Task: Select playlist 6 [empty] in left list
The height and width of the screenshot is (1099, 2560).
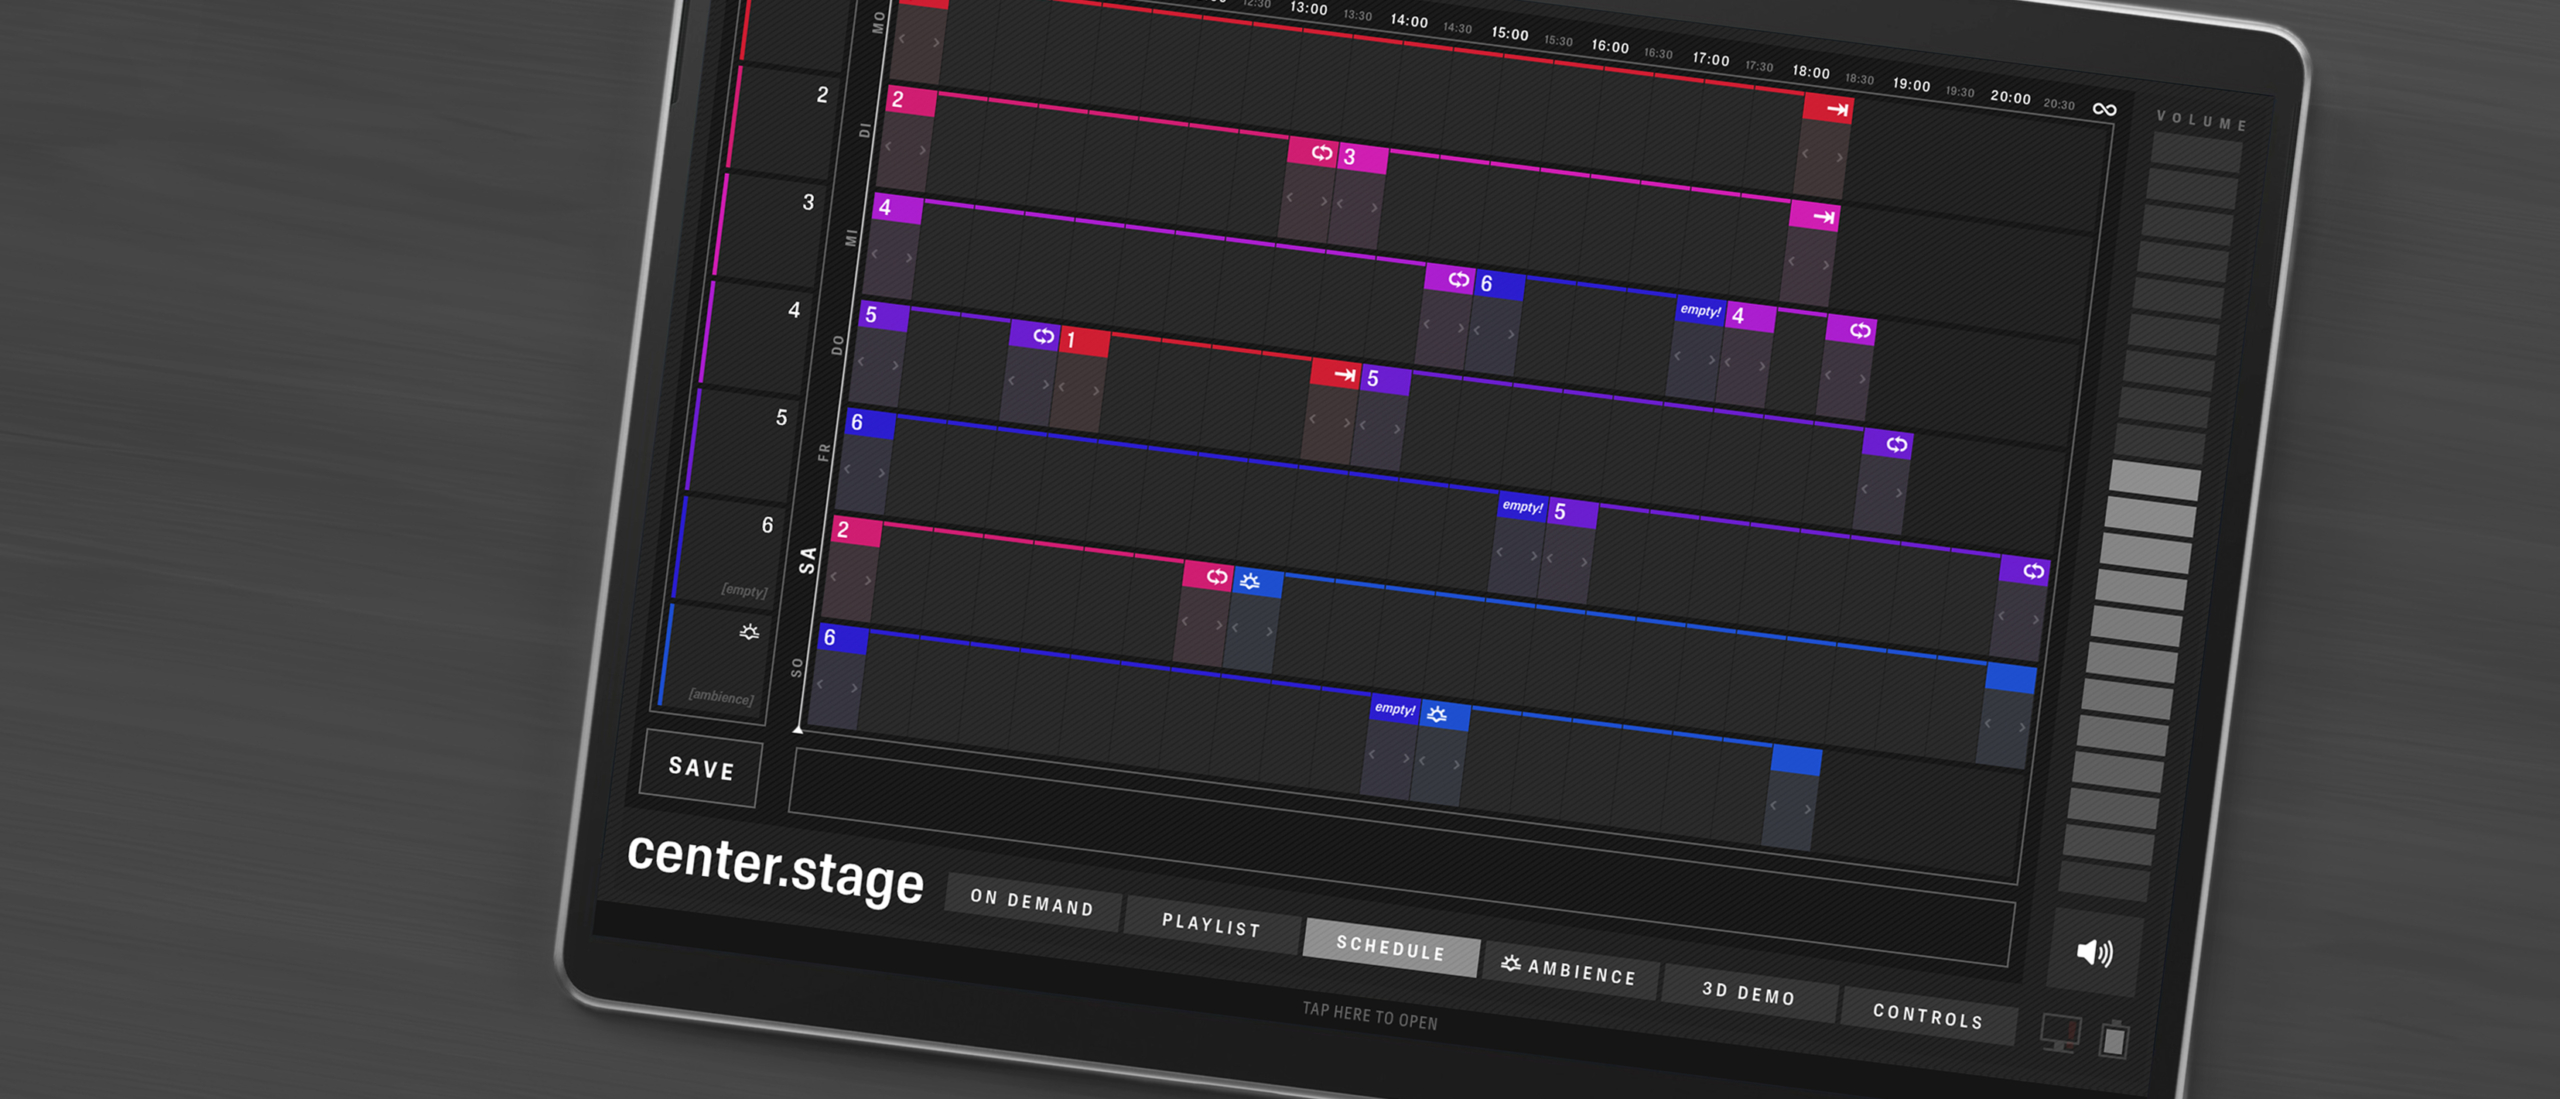Action: (730, 552)
